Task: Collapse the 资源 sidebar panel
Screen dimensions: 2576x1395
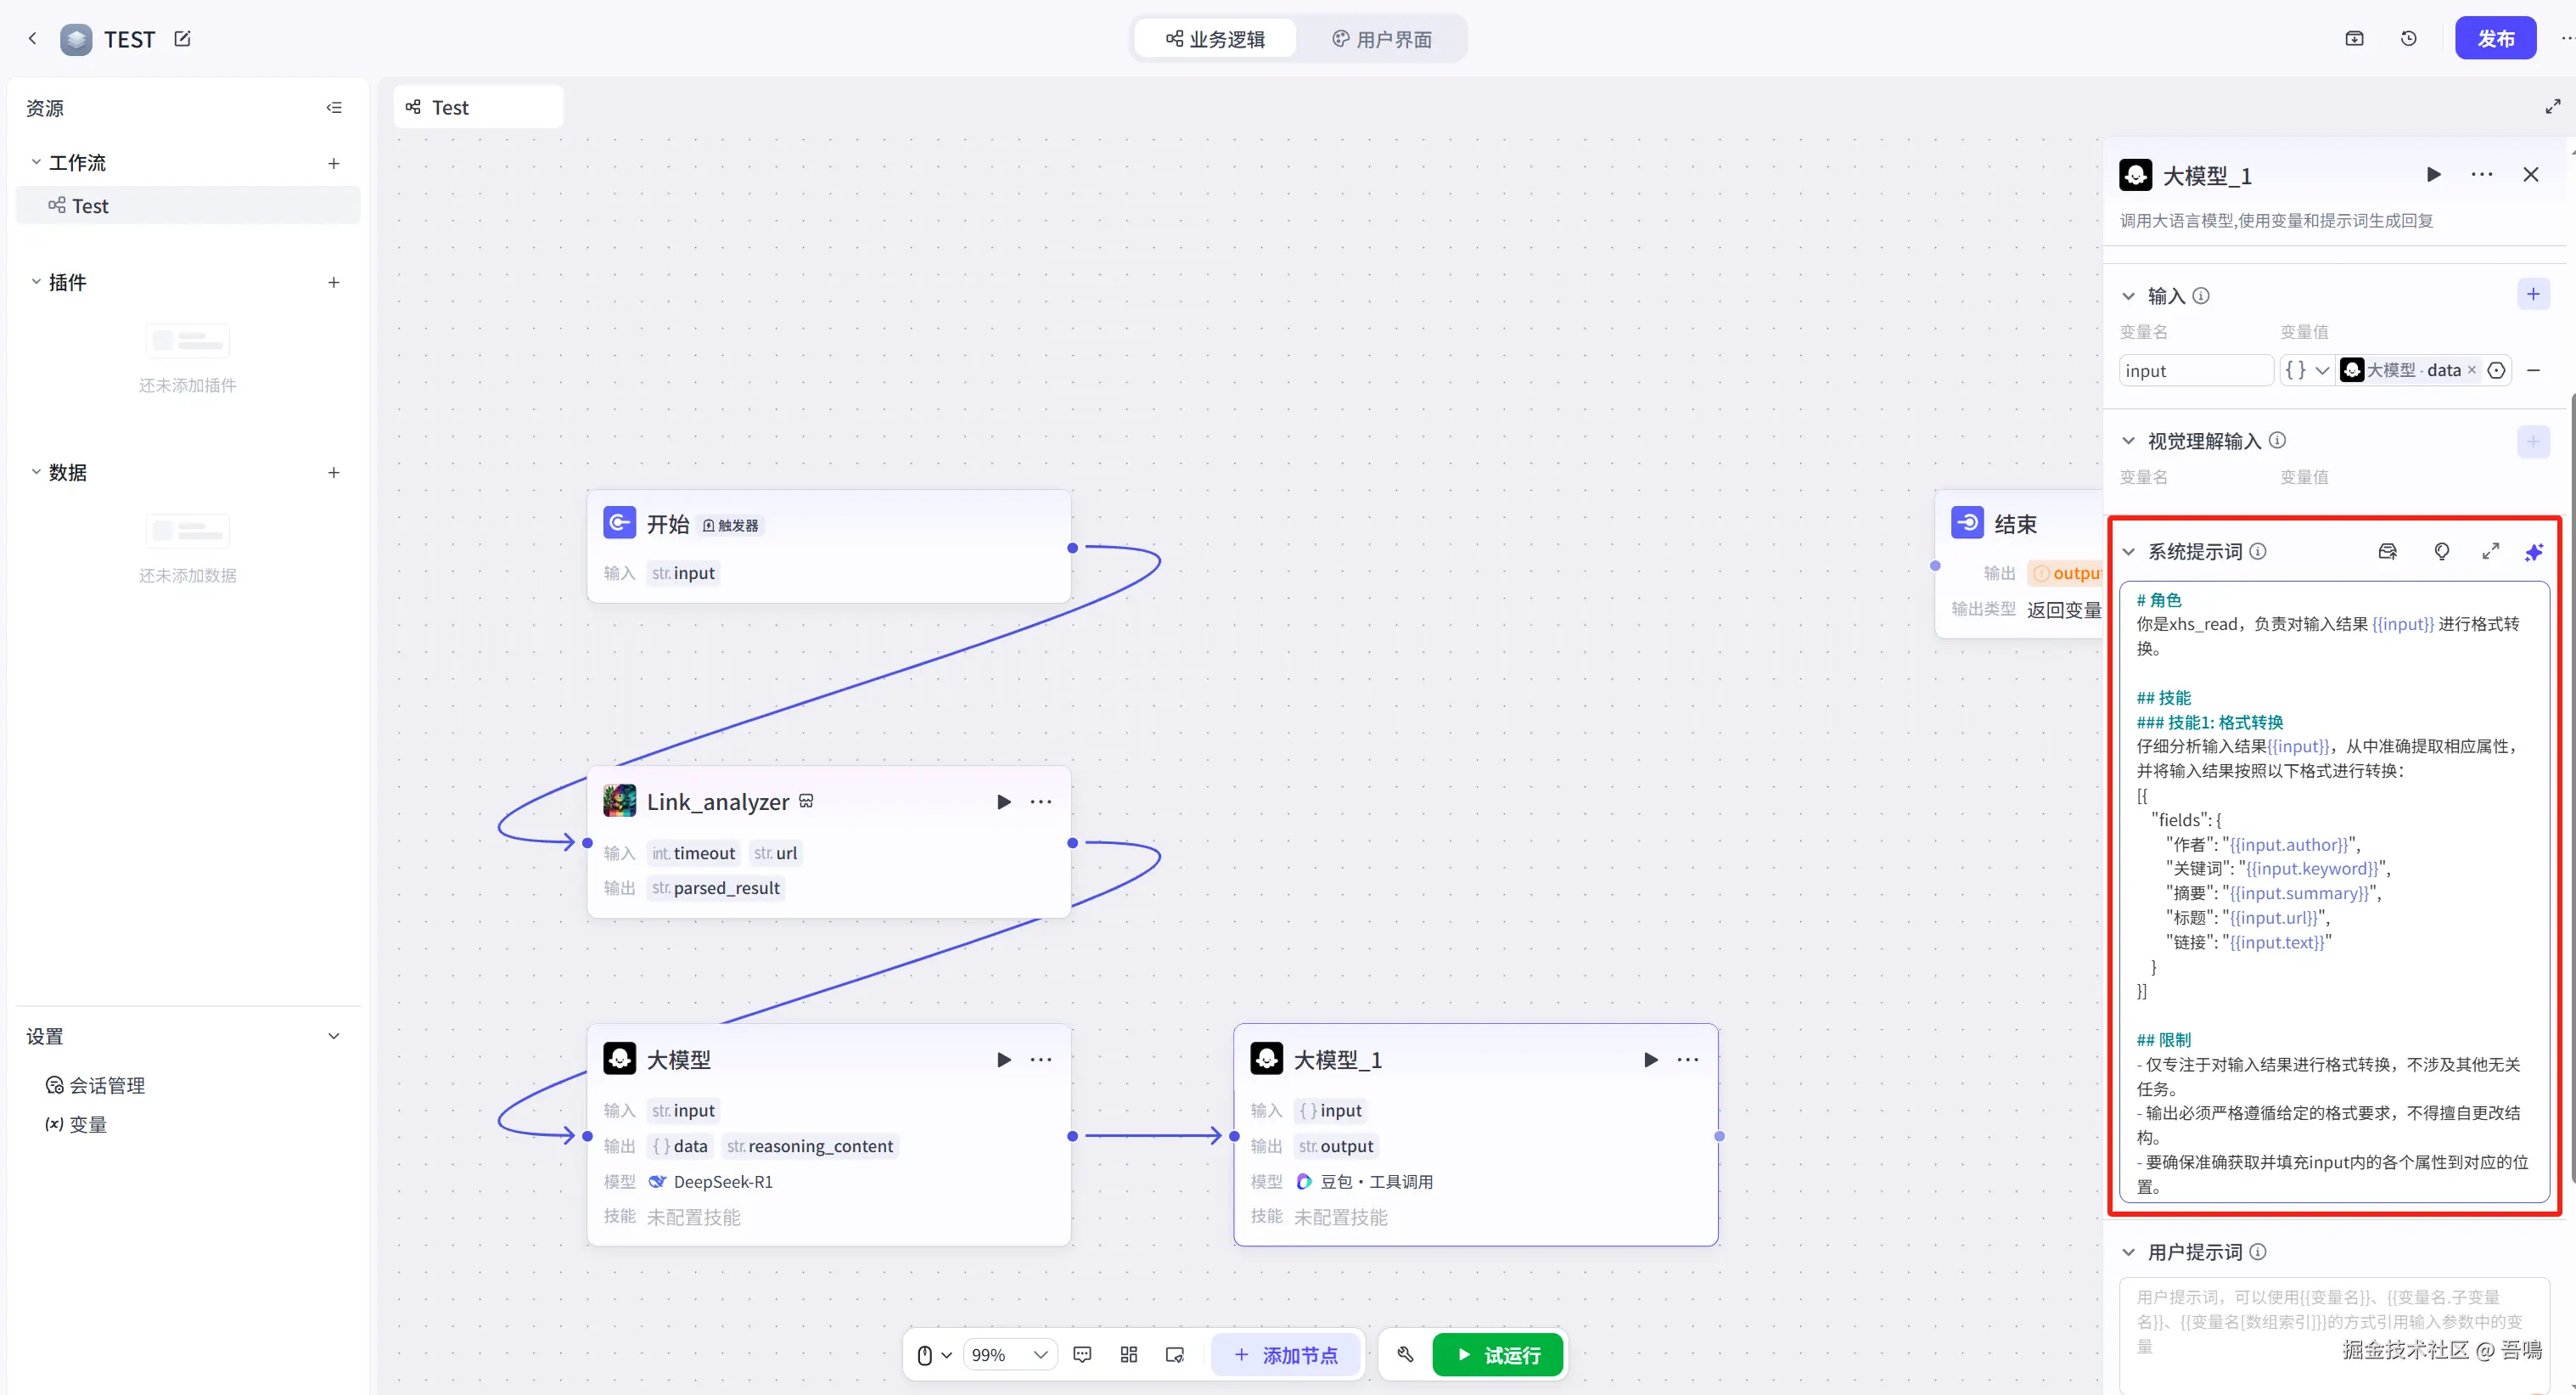Action: click(334, 108)
